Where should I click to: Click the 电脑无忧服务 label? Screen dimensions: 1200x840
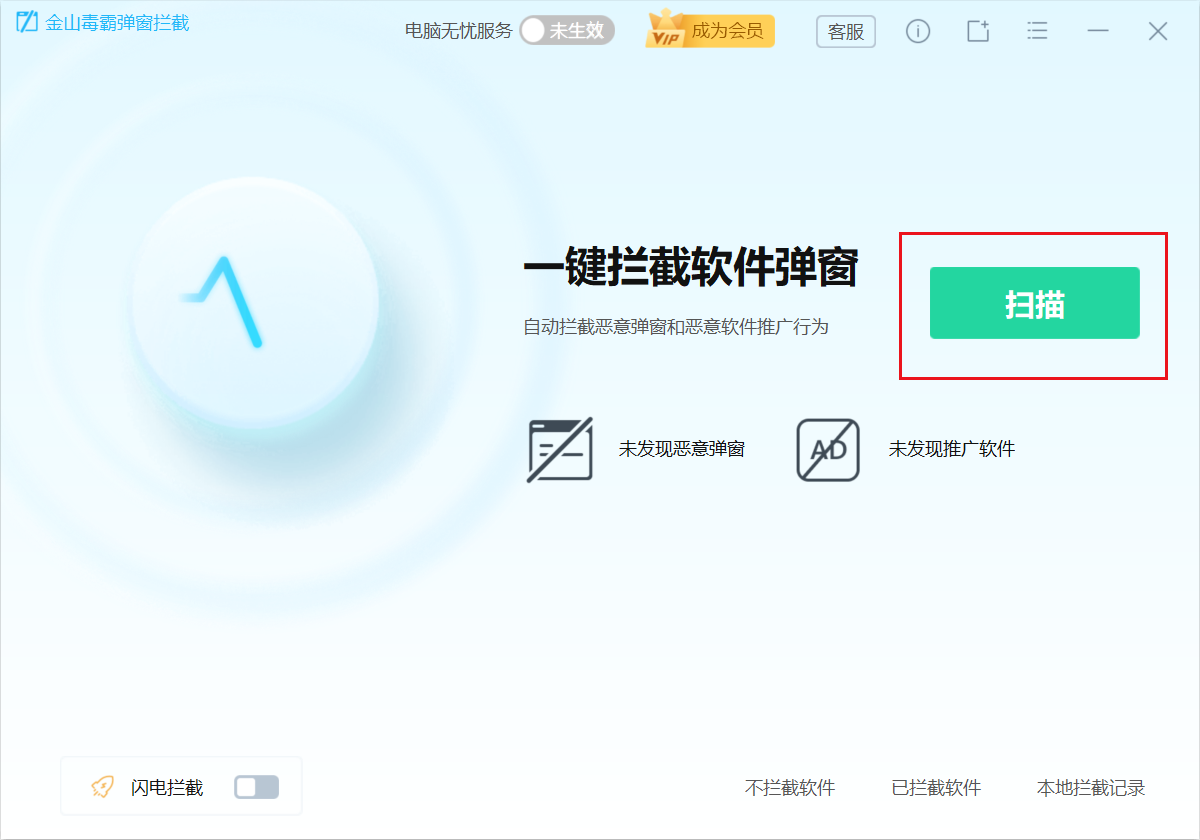click(459, 31)
